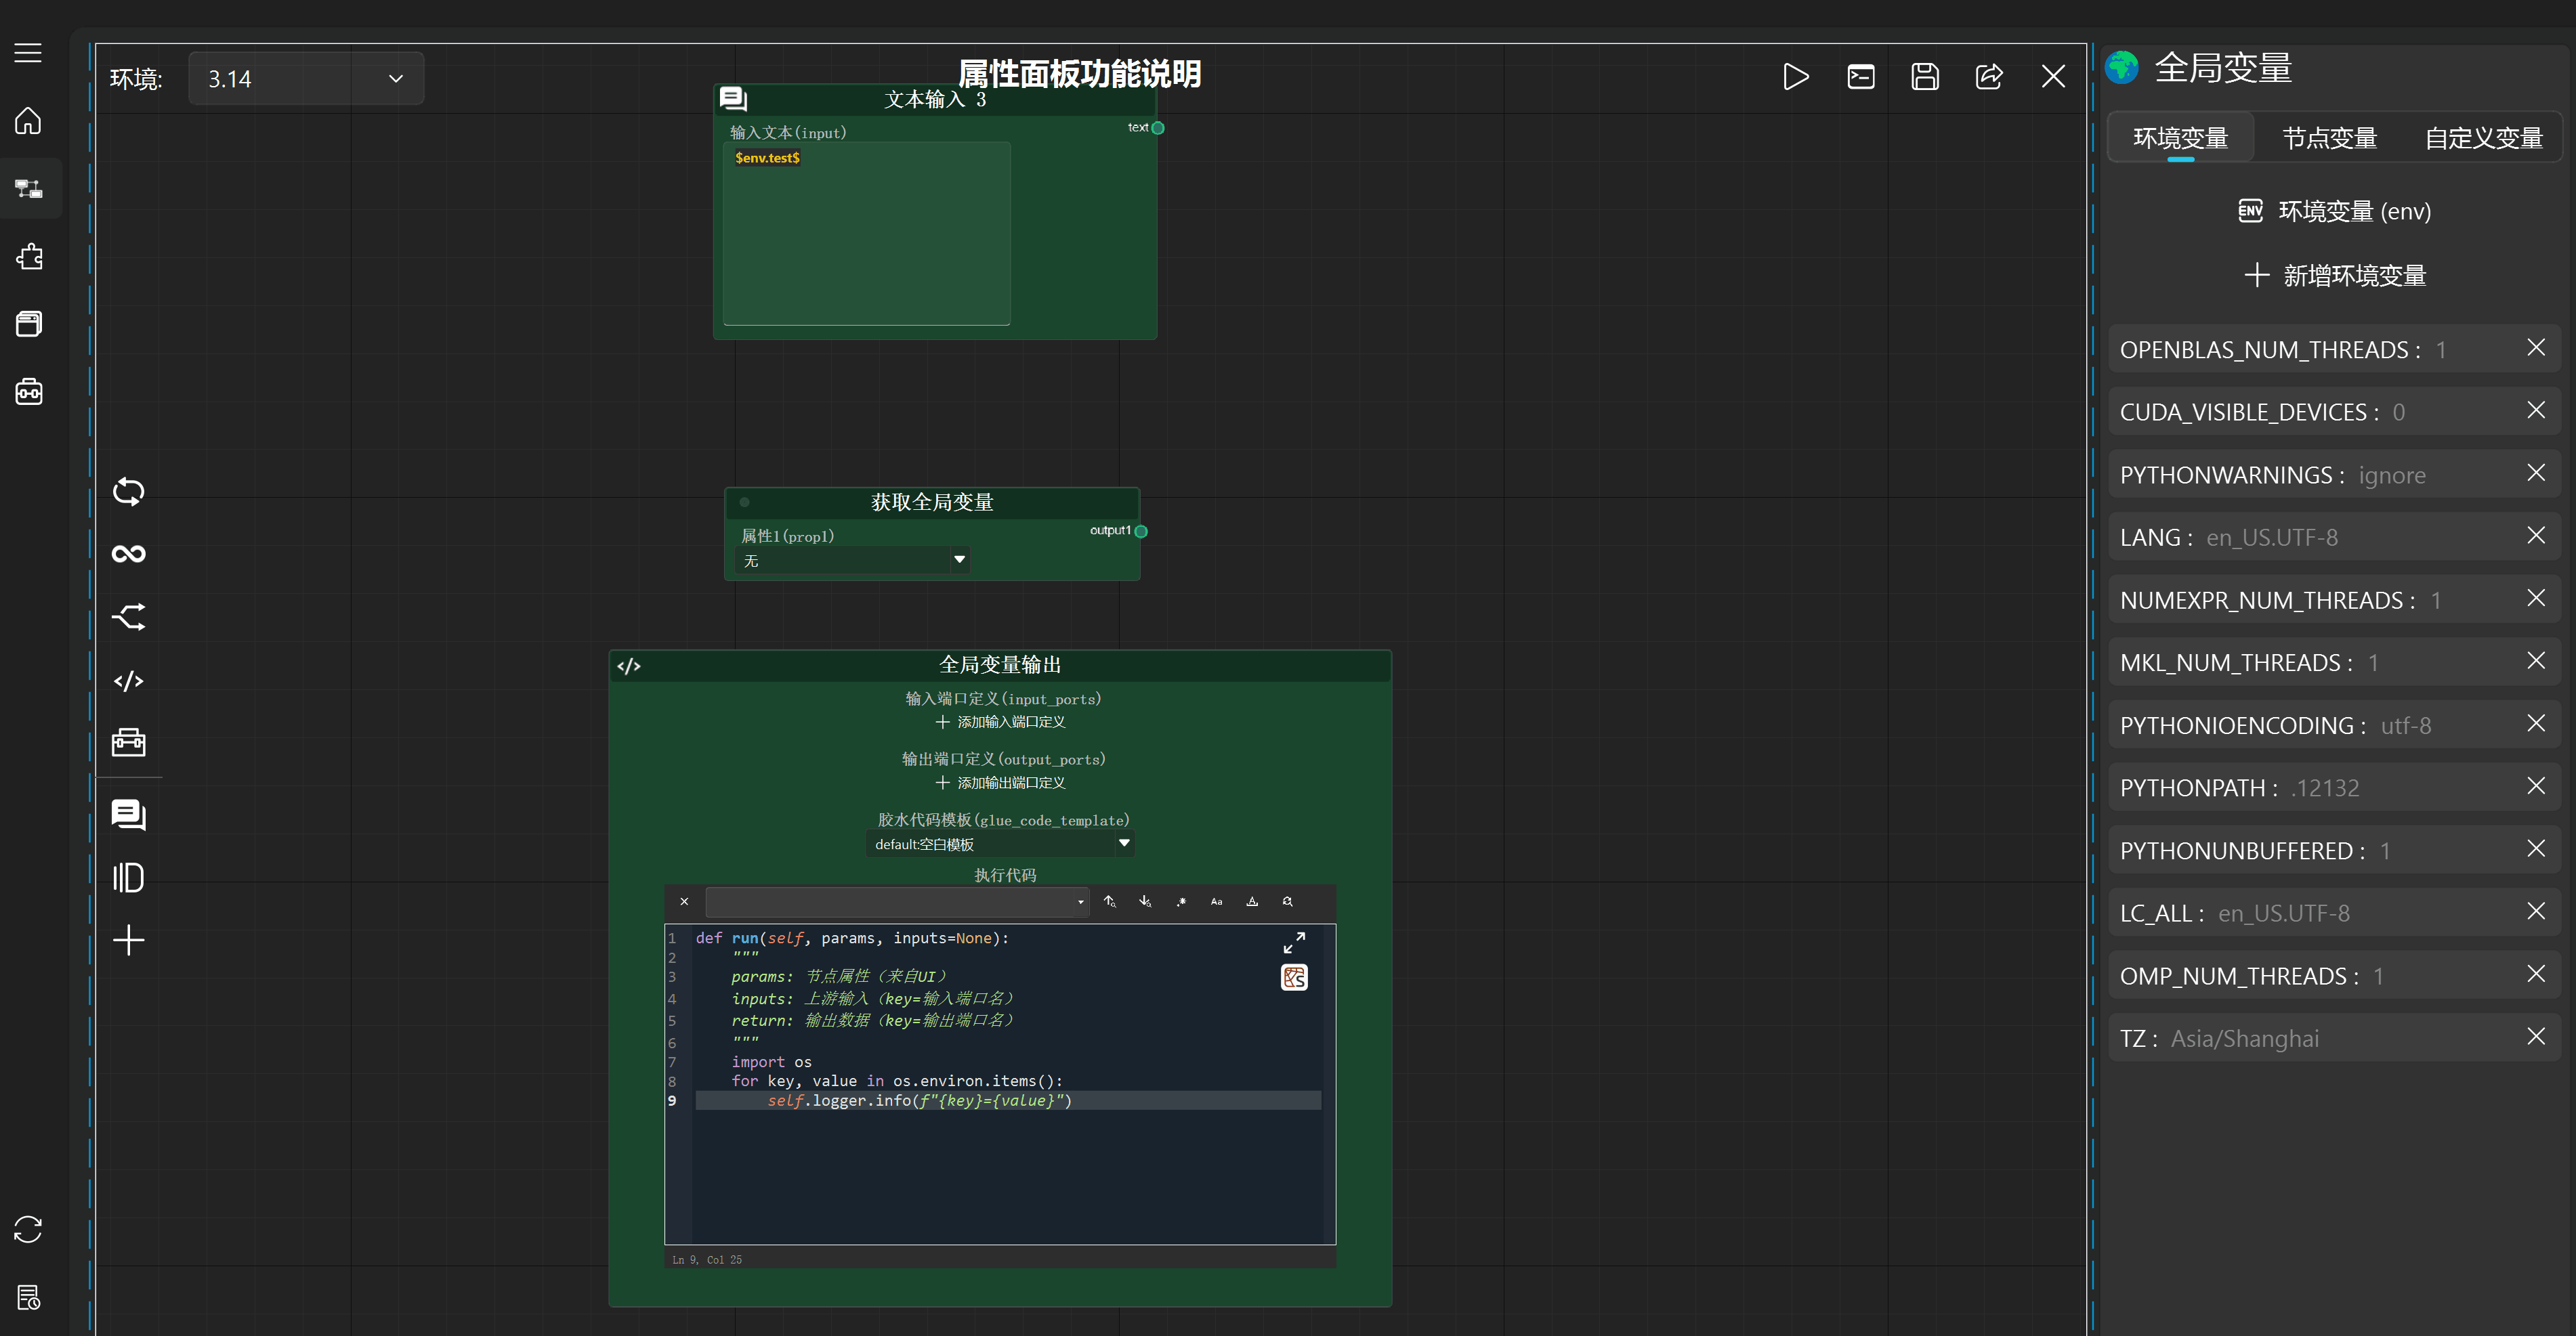This screenshot has width=2576, height=1336.
Task: Select the ID node palette icon
Action: pos(128,878)
